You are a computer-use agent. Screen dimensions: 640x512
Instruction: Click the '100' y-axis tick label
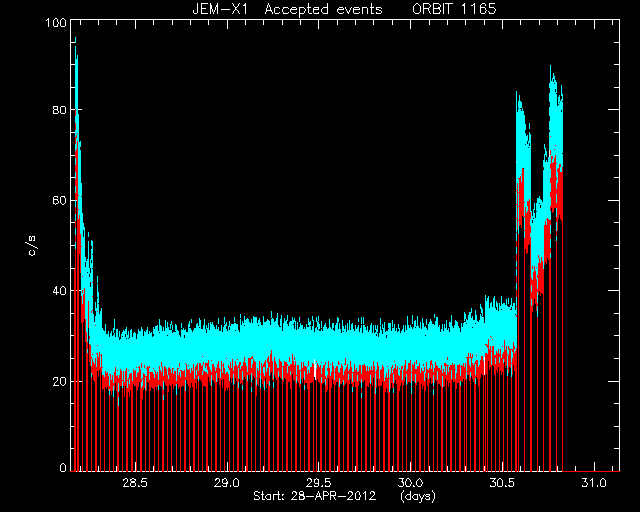tap(56, 22)
